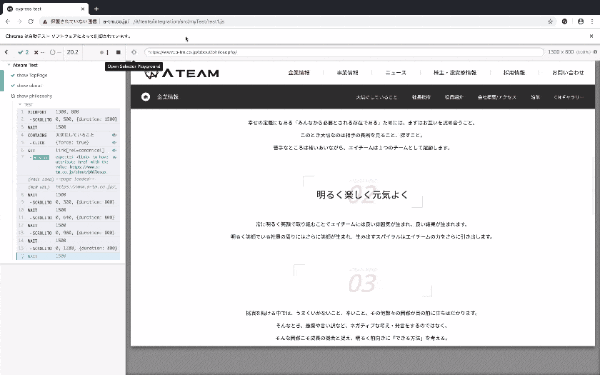
Task: Bookmark this page with the star icon
Action: [550, 21]
